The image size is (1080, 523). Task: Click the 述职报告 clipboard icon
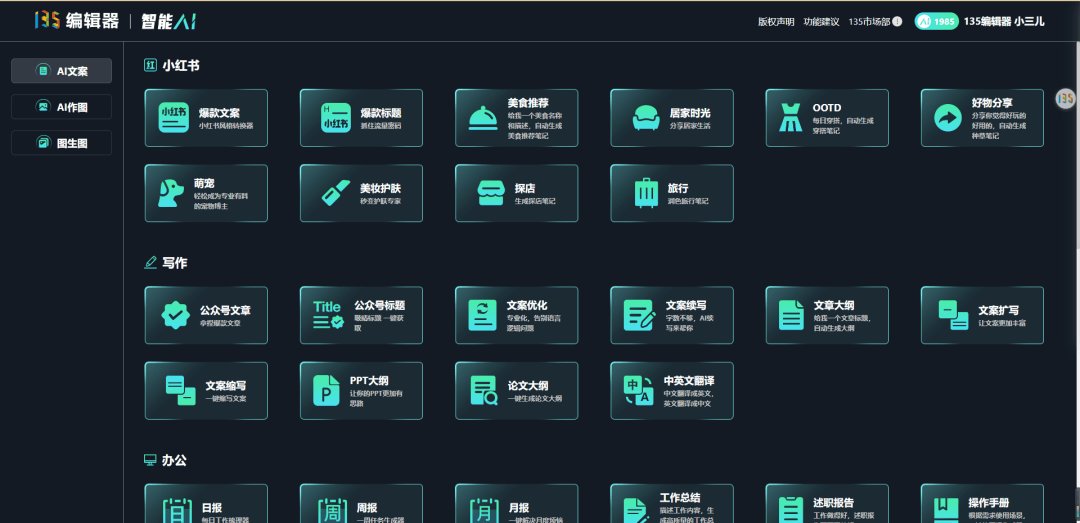click(x=791, y=511)
